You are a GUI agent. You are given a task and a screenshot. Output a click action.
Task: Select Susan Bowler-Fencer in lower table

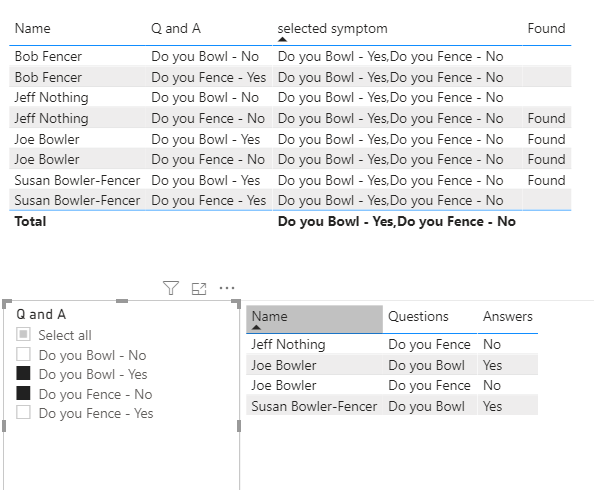314,406
